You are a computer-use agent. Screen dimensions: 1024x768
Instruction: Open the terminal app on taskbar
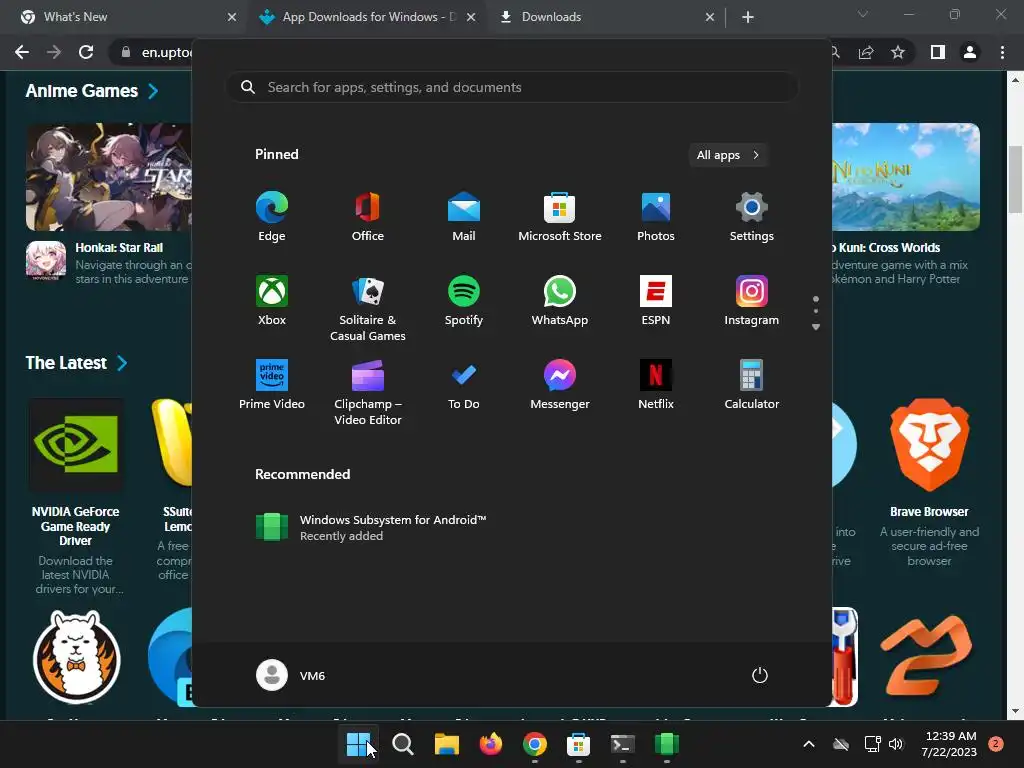point(622,744)
